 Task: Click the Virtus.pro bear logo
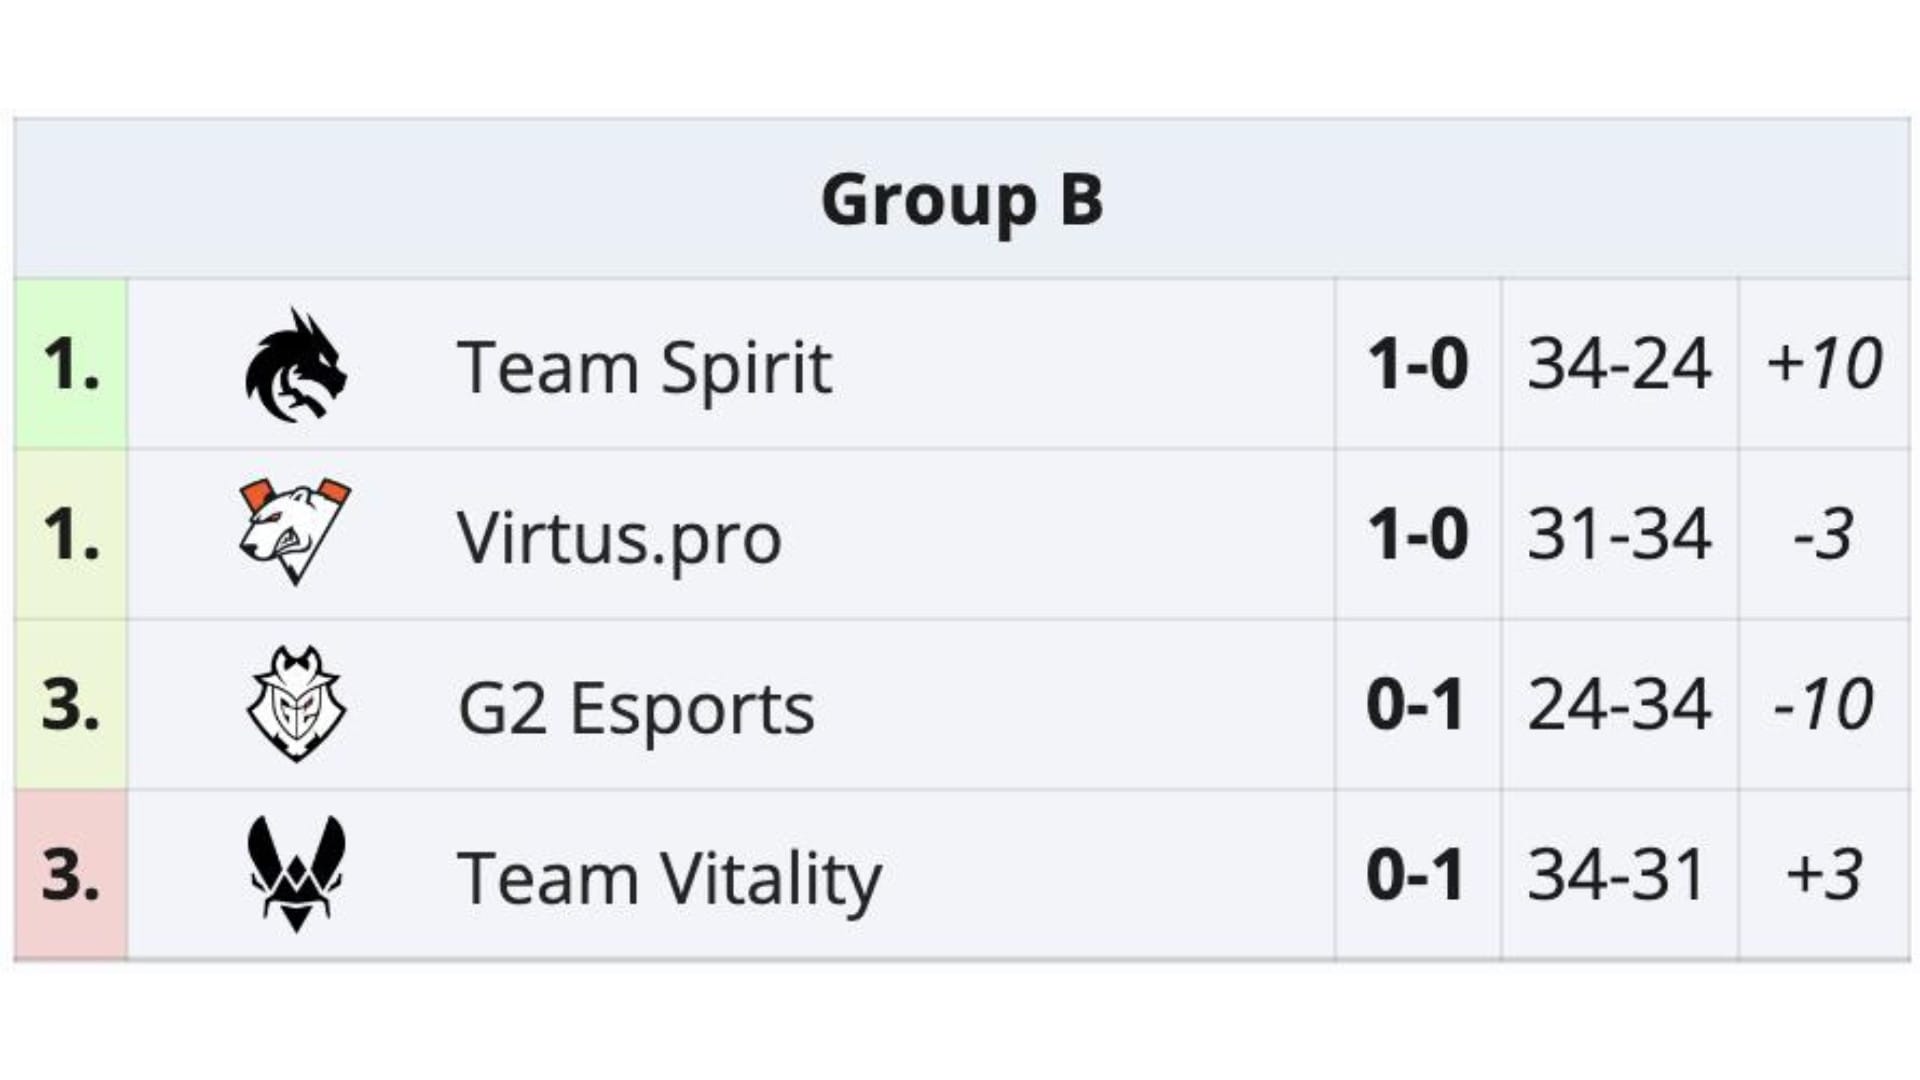(x=295, y=532)
